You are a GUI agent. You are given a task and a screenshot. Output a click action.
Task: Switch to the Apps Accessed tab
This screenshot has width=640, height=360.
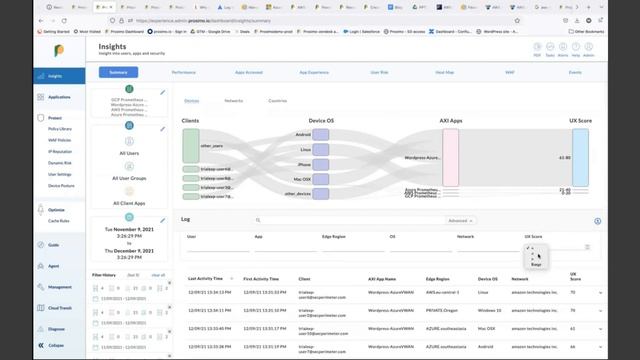(249, 72)
